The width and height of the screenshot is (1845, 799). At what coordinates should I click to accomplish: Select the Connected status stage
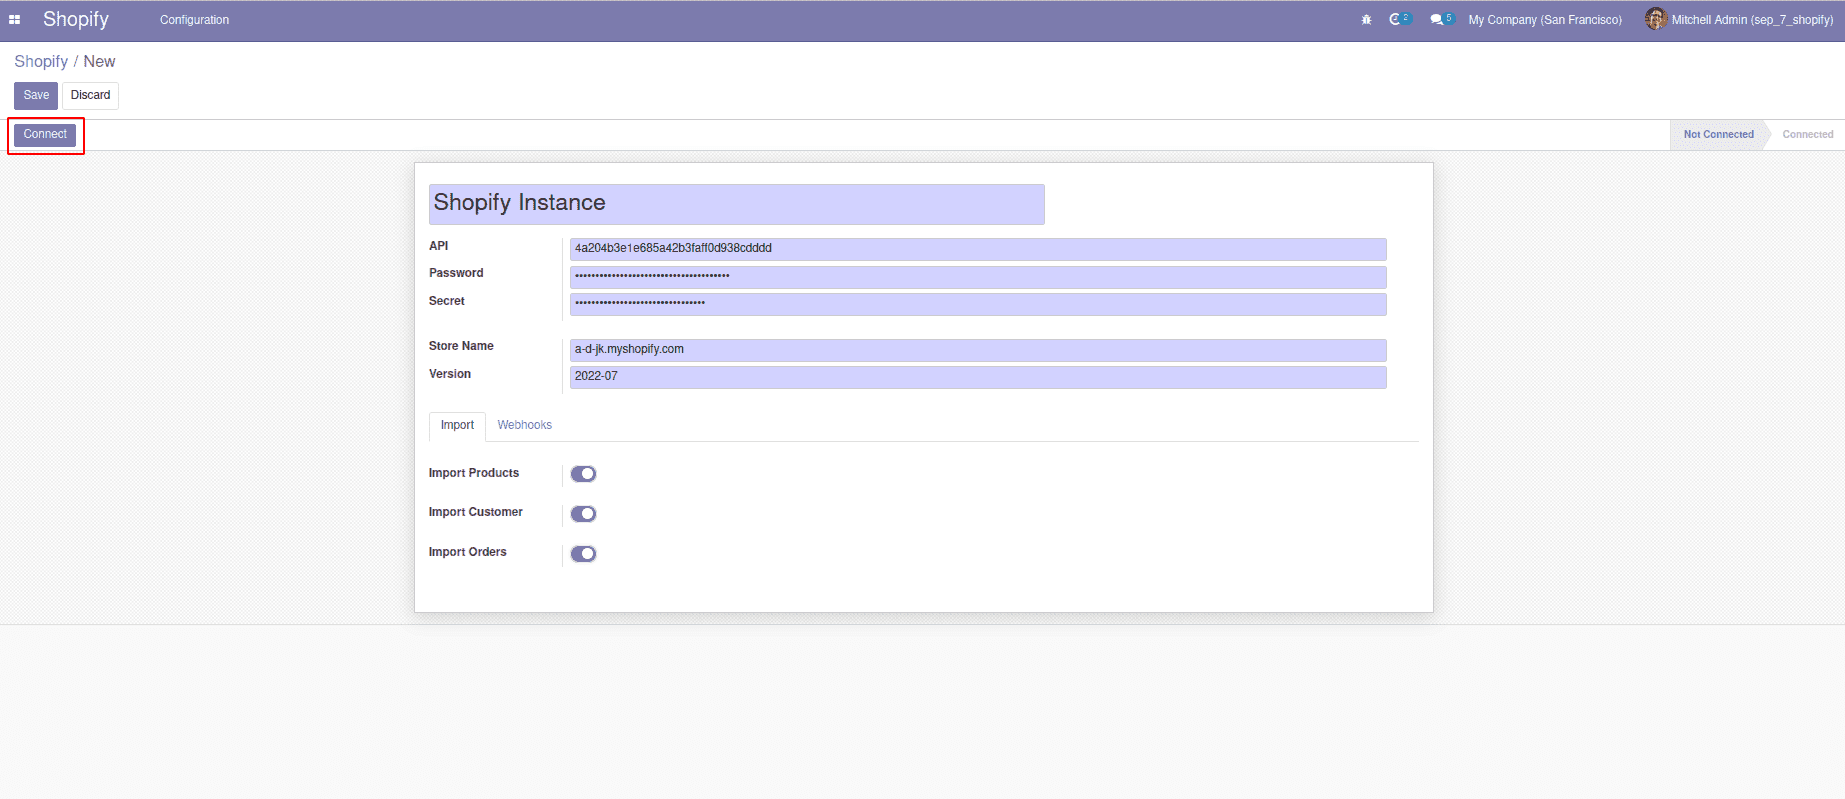coord(1807,134)
